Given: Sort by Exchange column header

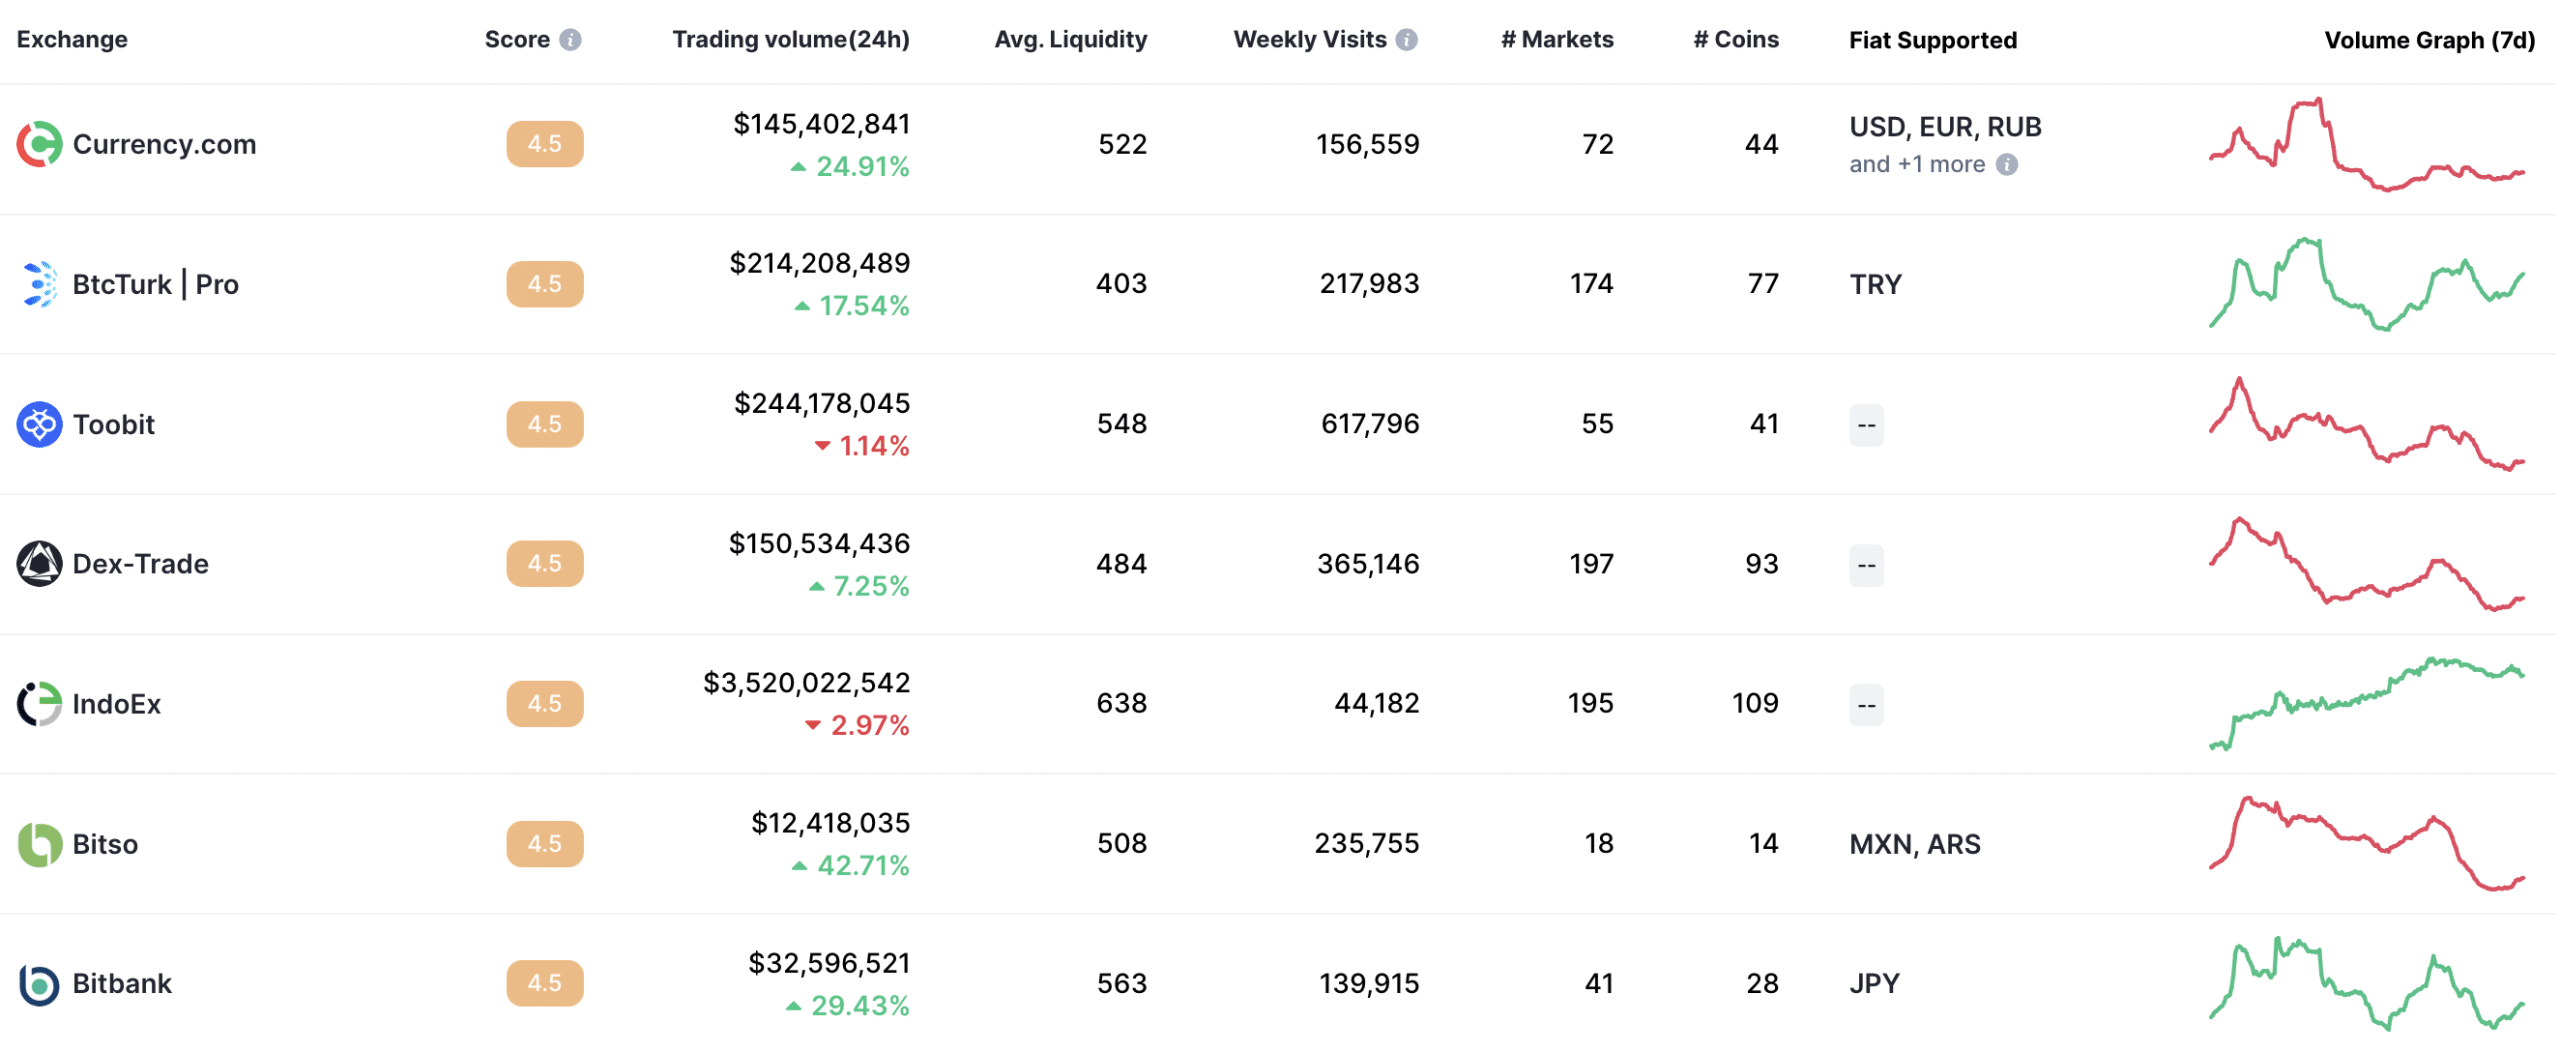Looking at the screenshot, I should [72, 40].
